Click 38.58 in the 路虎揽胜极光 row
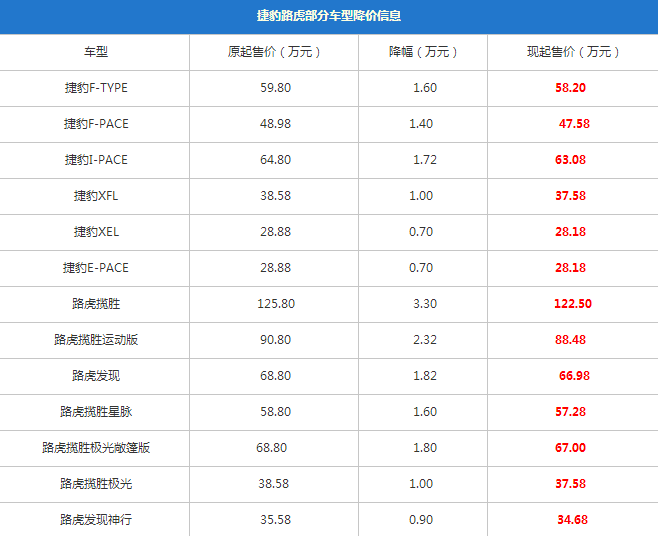The width and height of the screenshot is (658, 536). click(x=274, y=484)
